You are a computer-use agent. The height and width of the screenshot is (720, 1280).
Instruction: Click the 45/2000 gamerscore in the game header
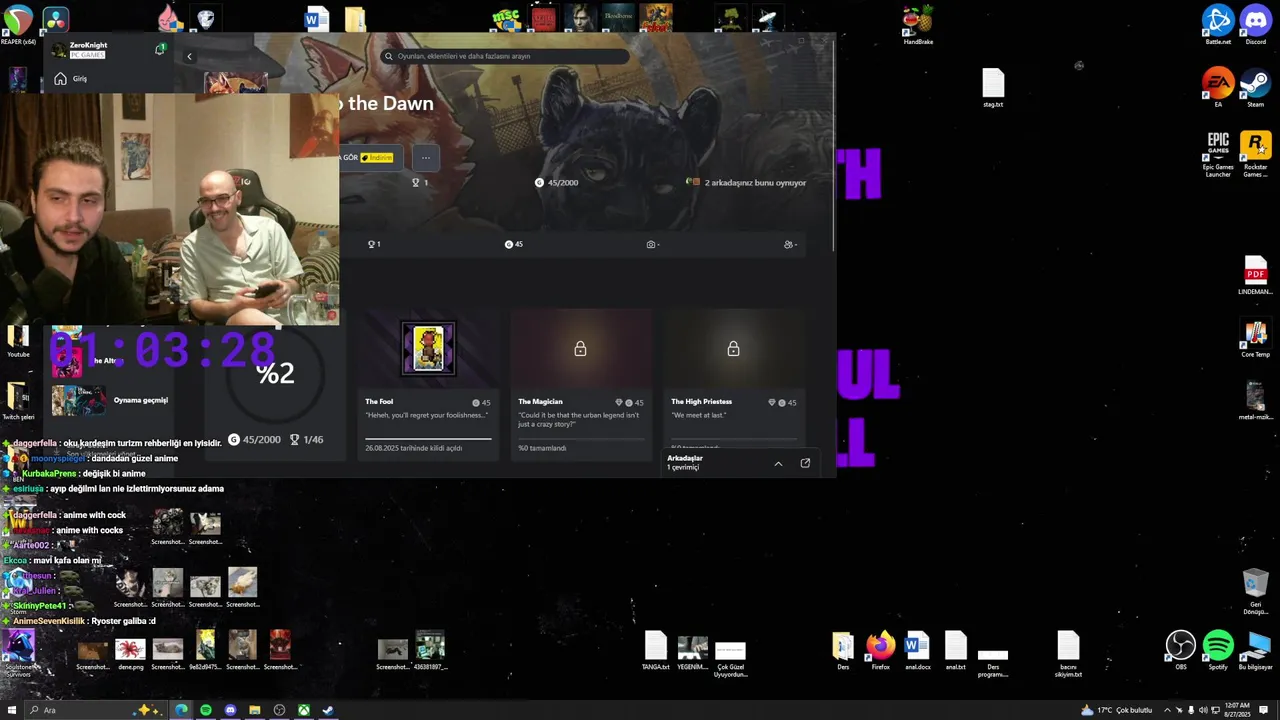(556, 183)
